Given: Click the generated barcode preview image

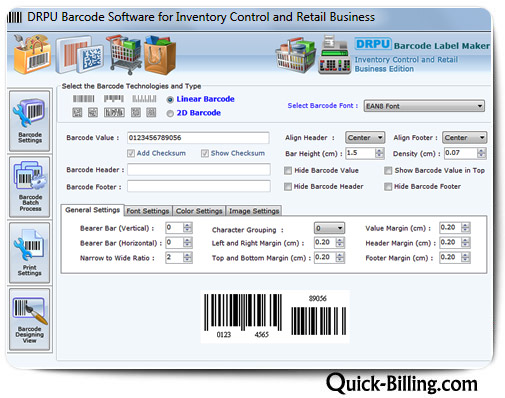Looking at the screenshot, I should pyautogui.click(x=275, y=316).
